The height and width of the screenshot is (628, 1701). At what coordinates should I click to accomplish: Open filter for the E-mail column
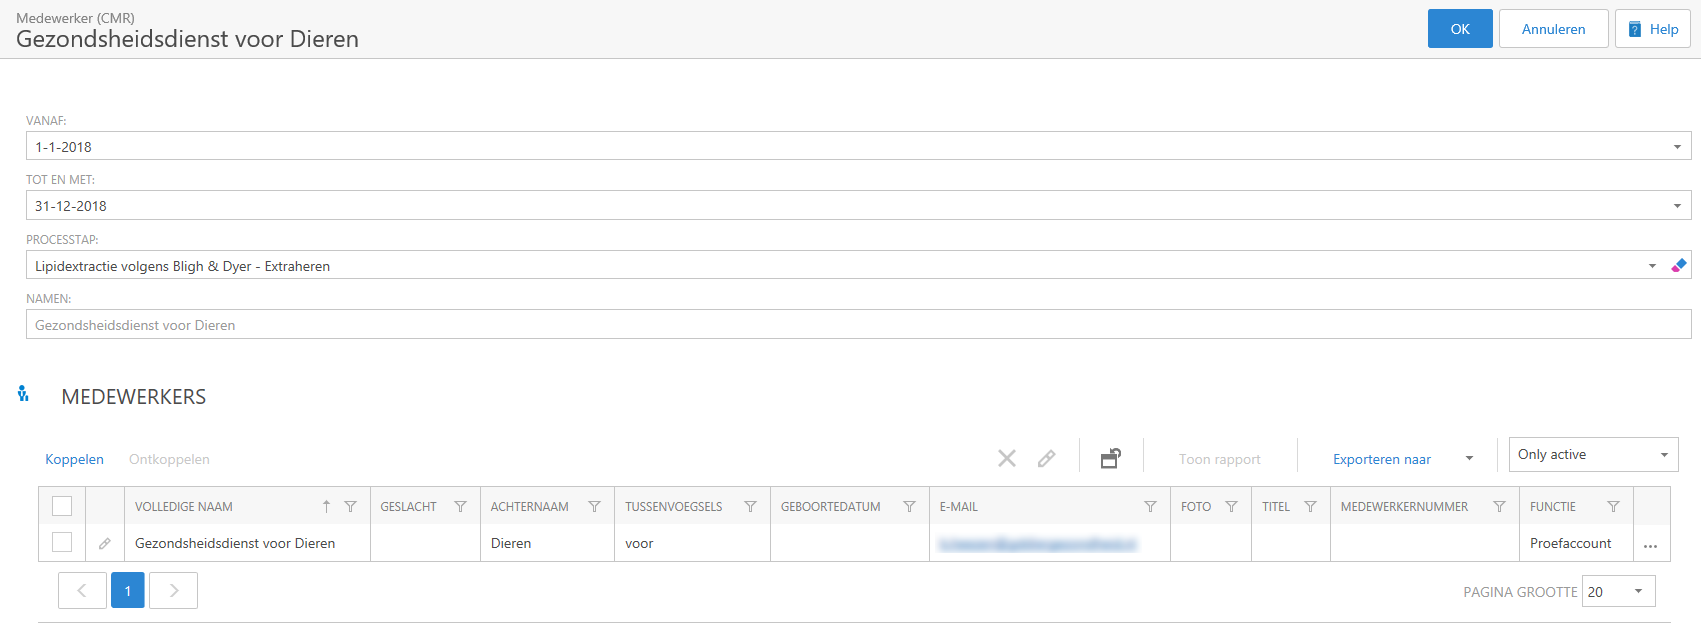(x=1150, y=507)
